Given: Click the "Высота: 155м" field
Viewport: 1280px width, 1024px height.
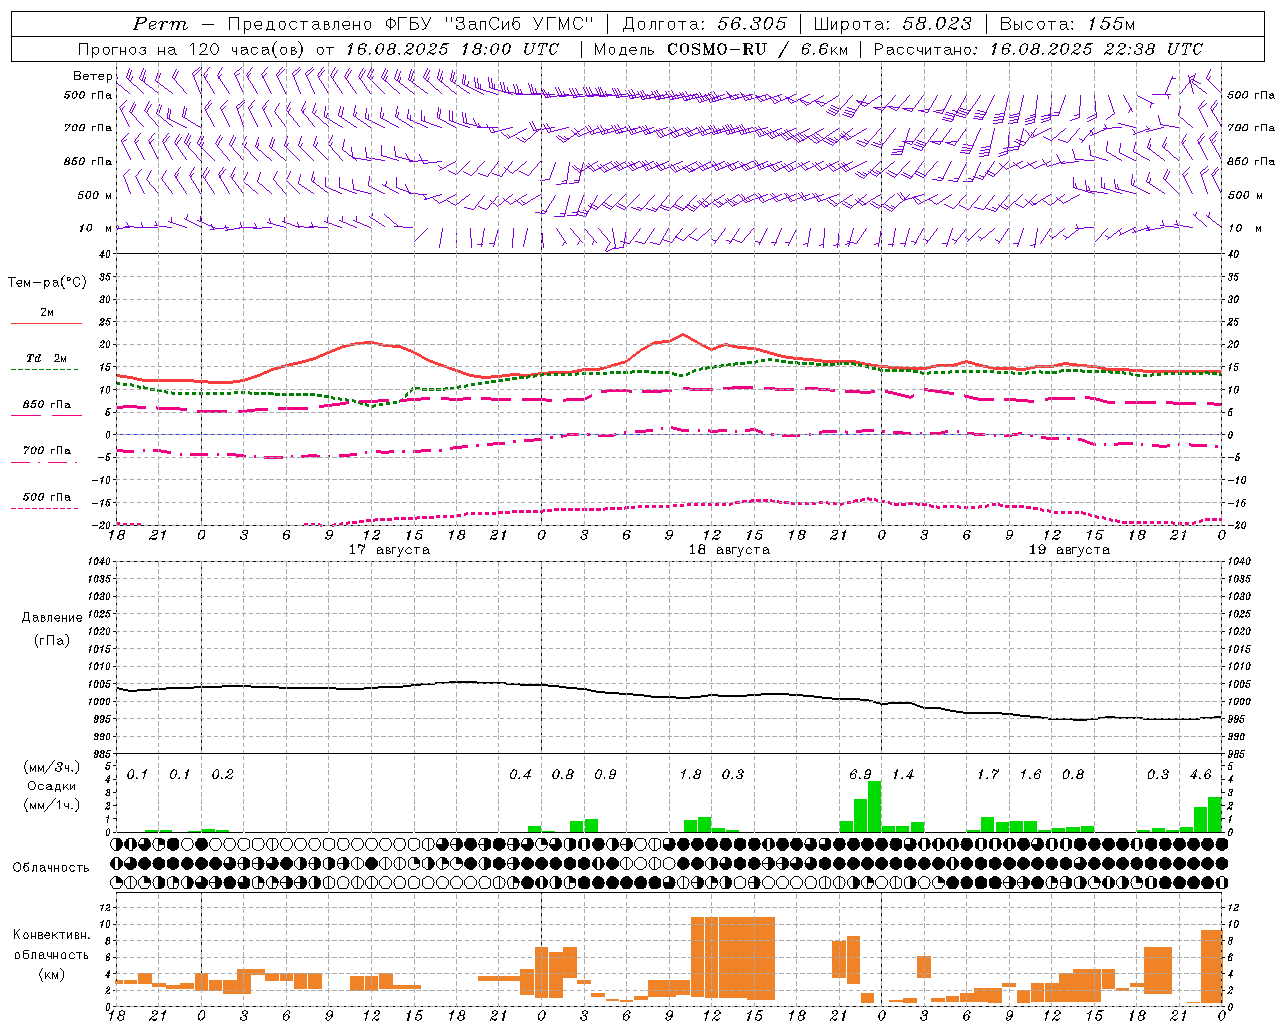Looking at the screenshot, I should pos(1067,24).
